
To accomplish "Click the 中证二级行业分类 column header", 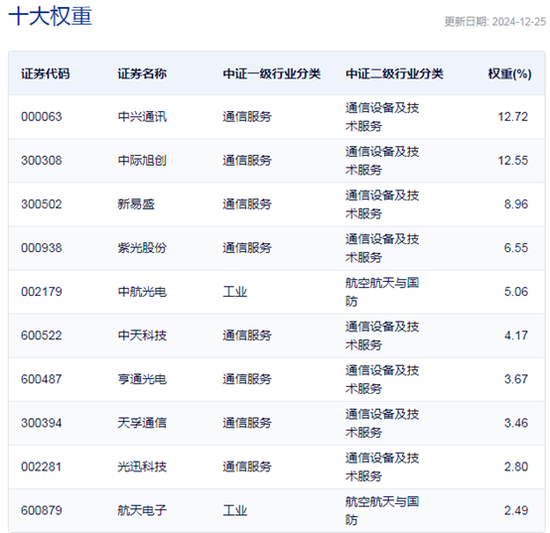I will [394, 74].
